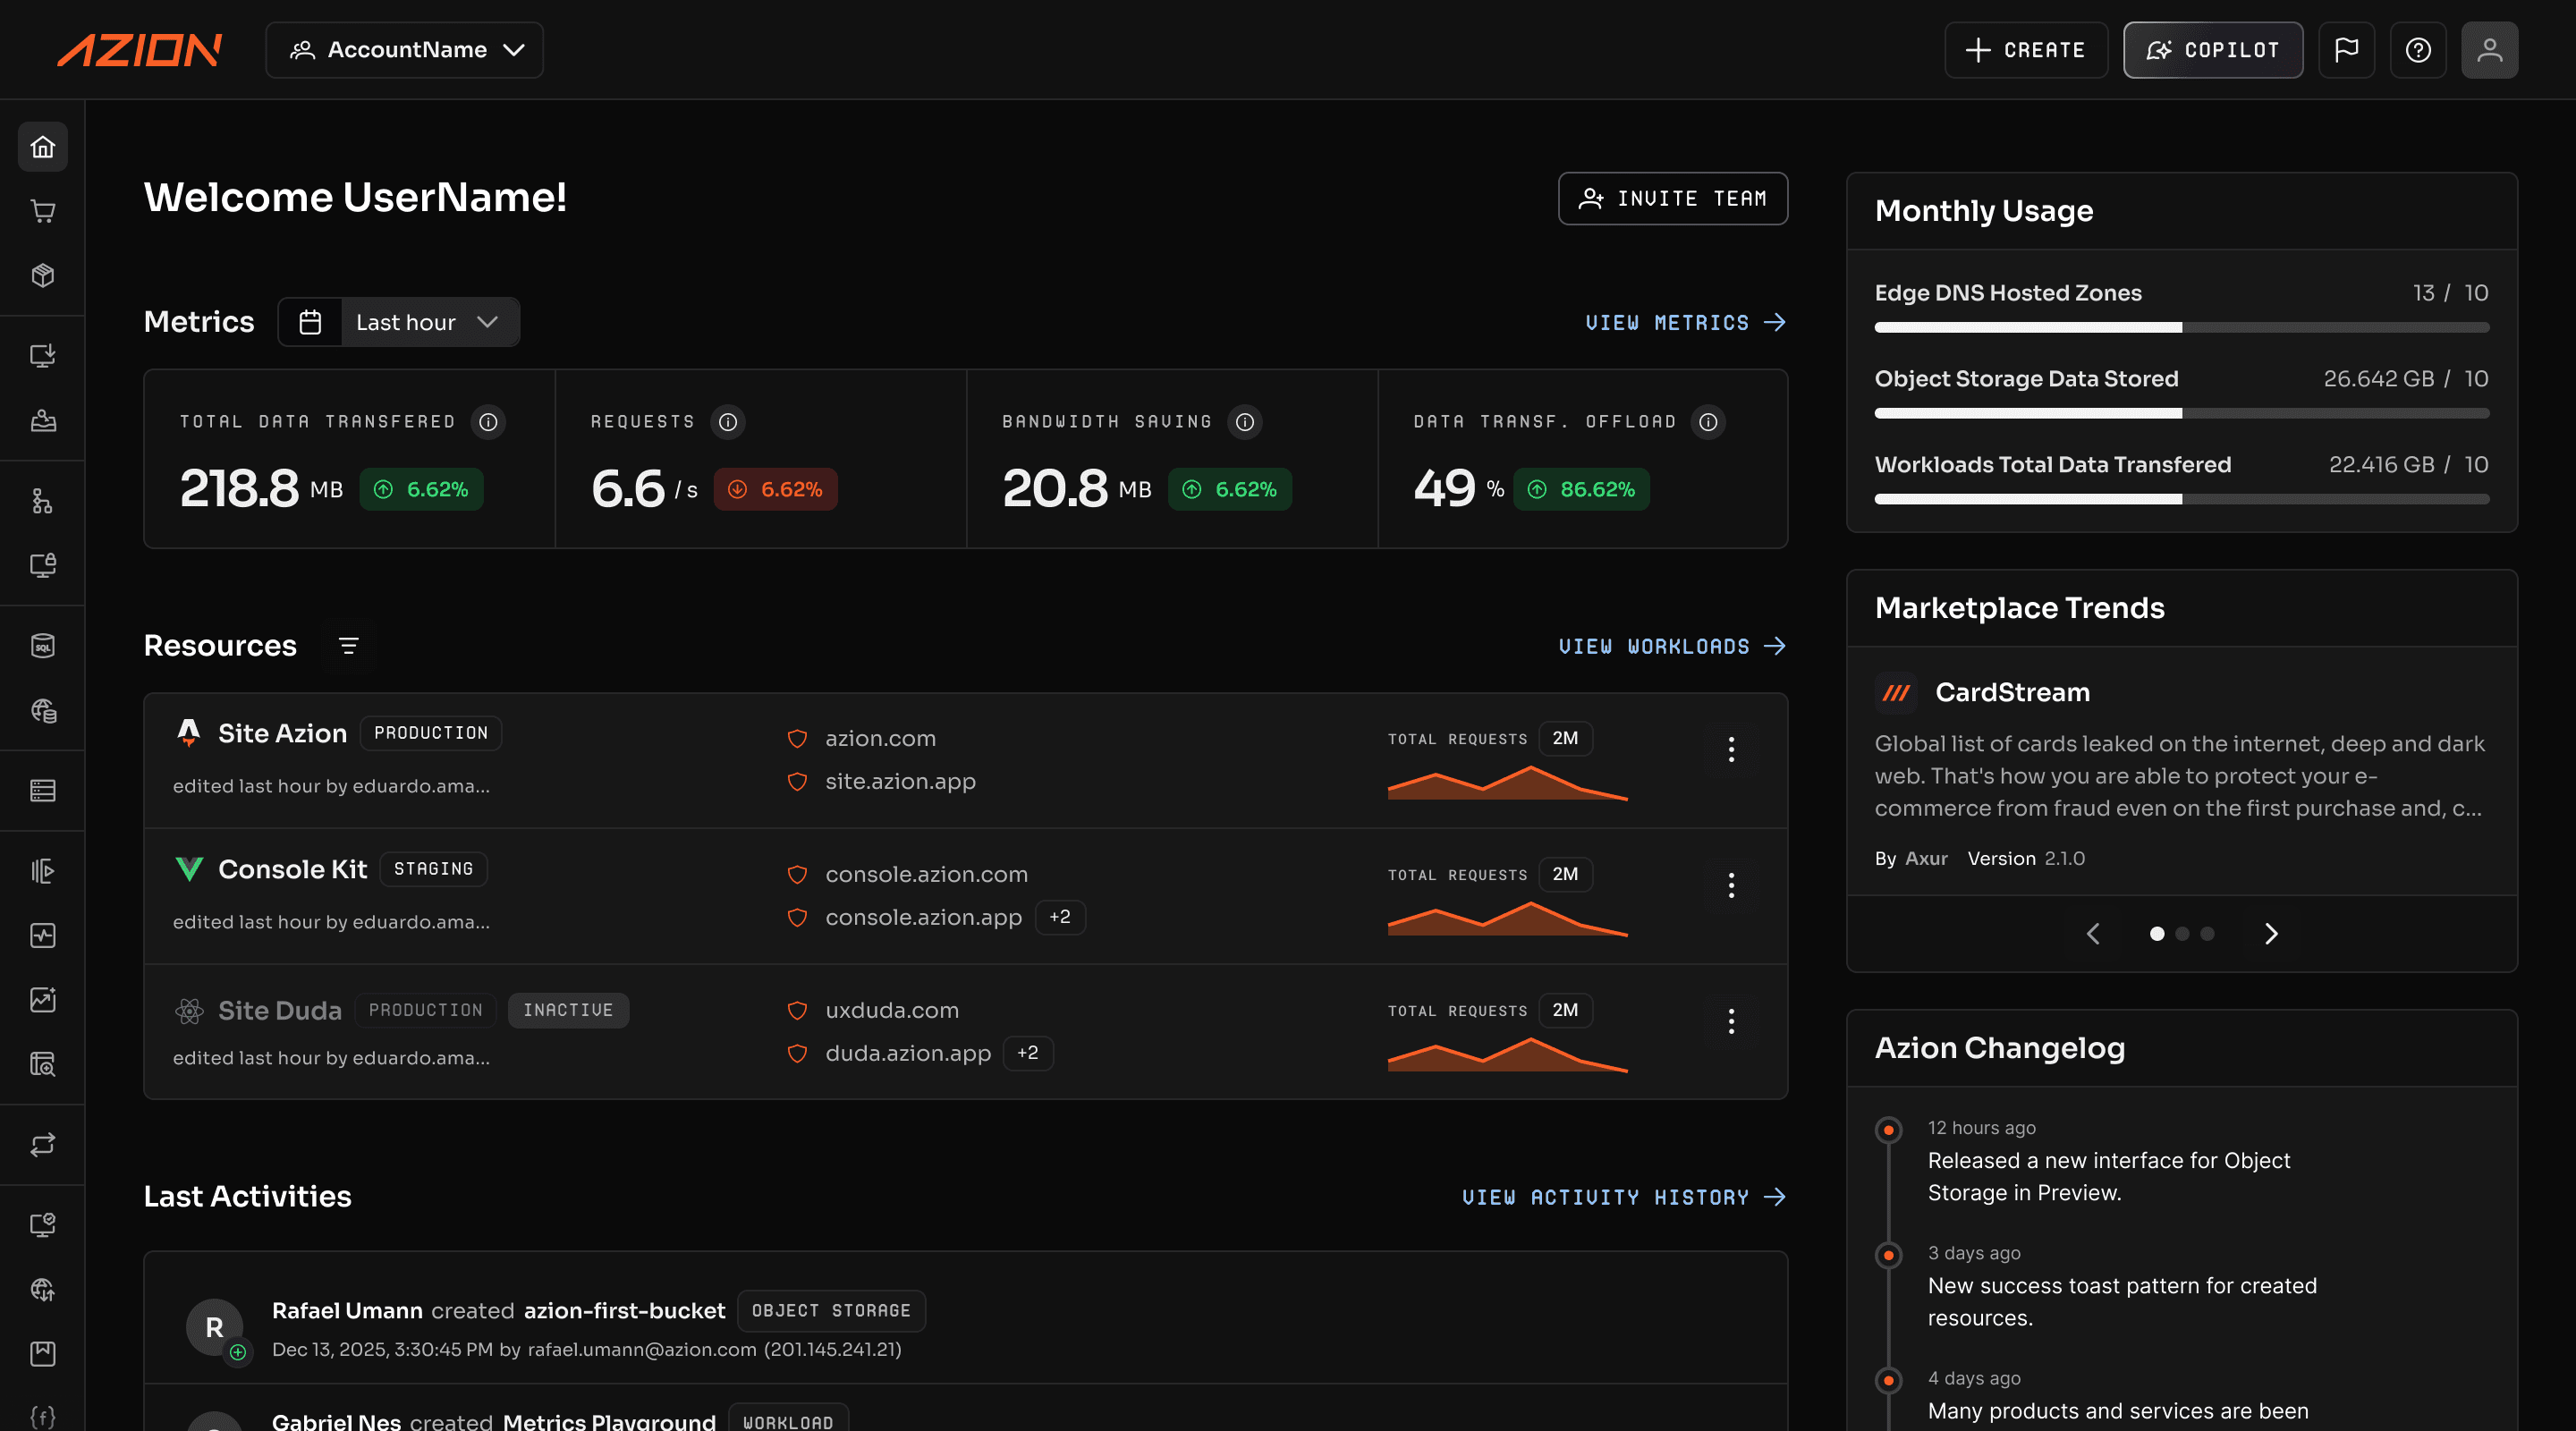Open three-dot menu for Site Azion
The height and width of the screenshot is (1431, 2576).
pos(1731,749)
